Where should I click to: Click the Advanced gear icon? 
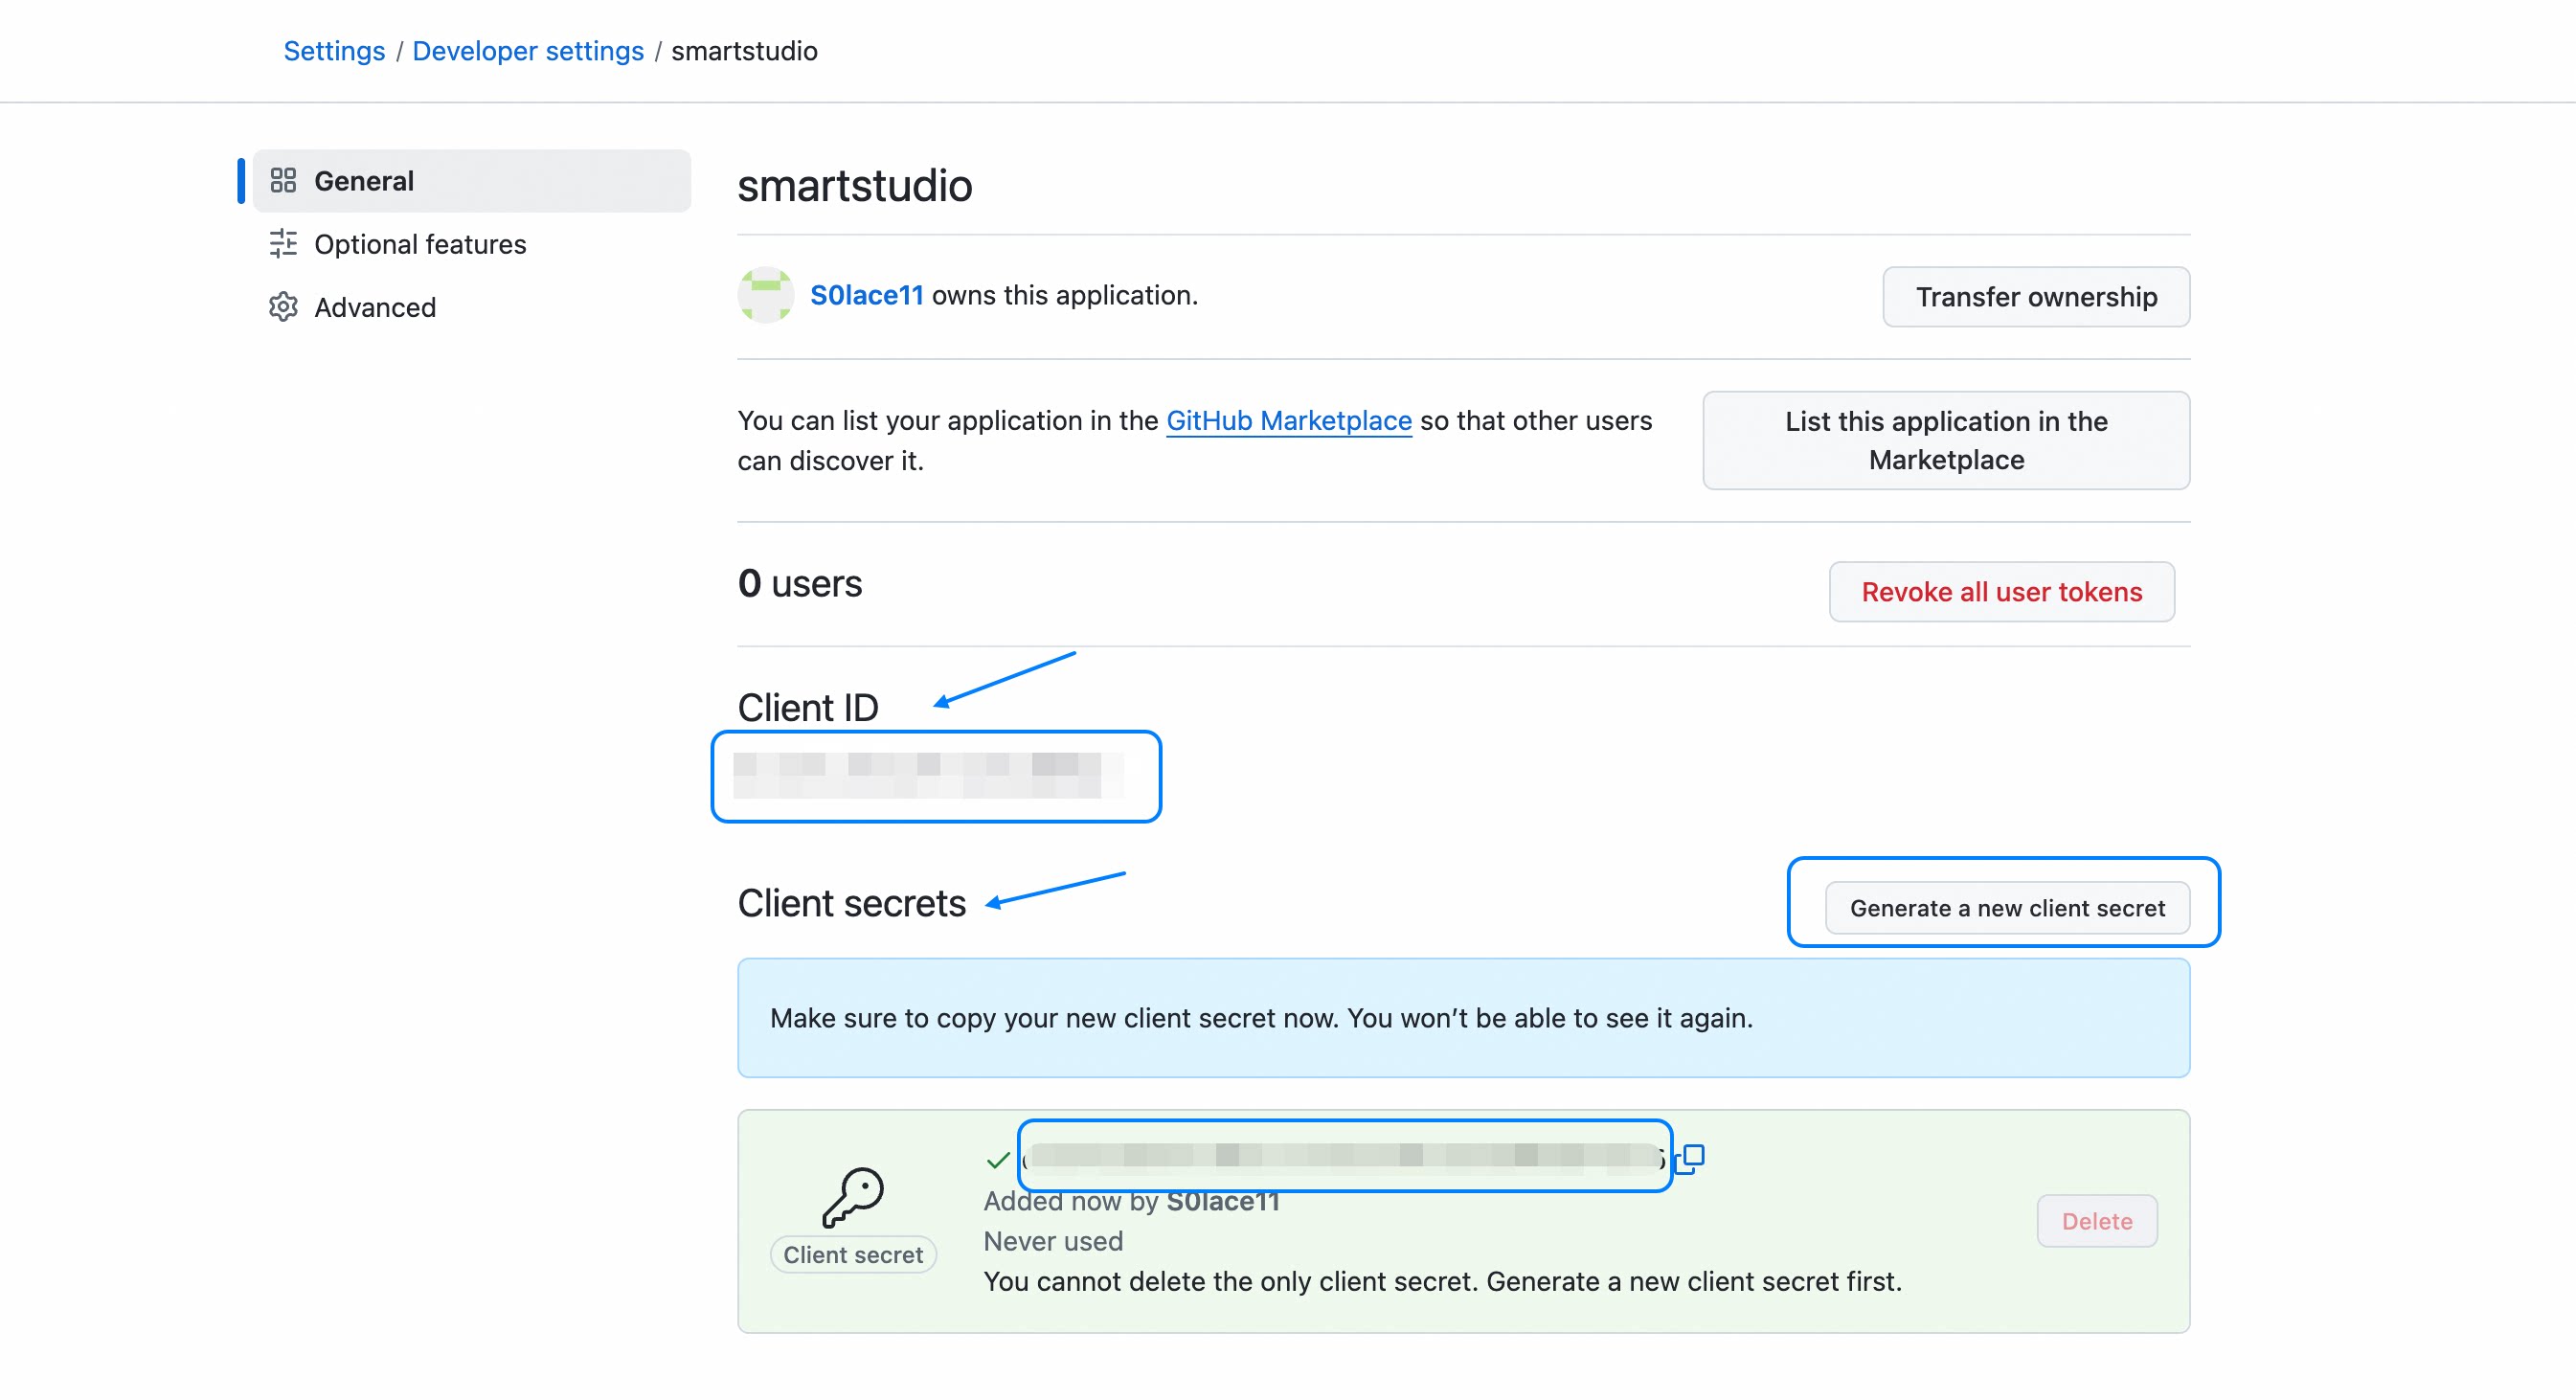(x=283, y=307)
